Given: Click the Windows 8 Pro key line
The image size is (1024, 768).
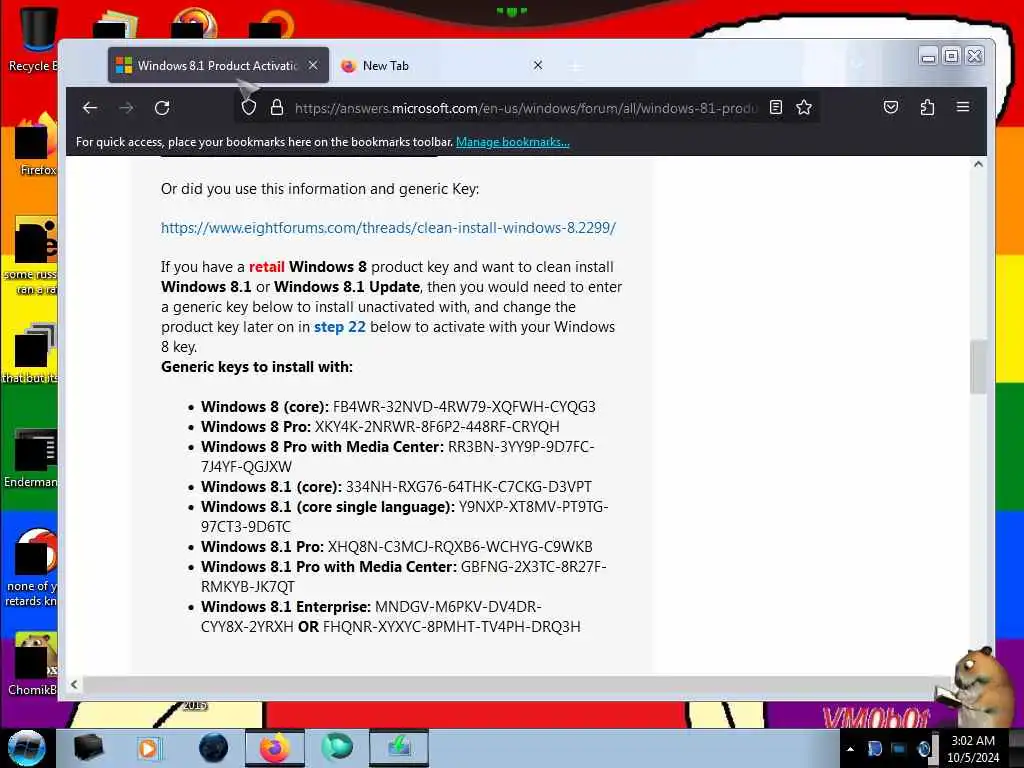Looking at the screenshot, I should [380, 426].
